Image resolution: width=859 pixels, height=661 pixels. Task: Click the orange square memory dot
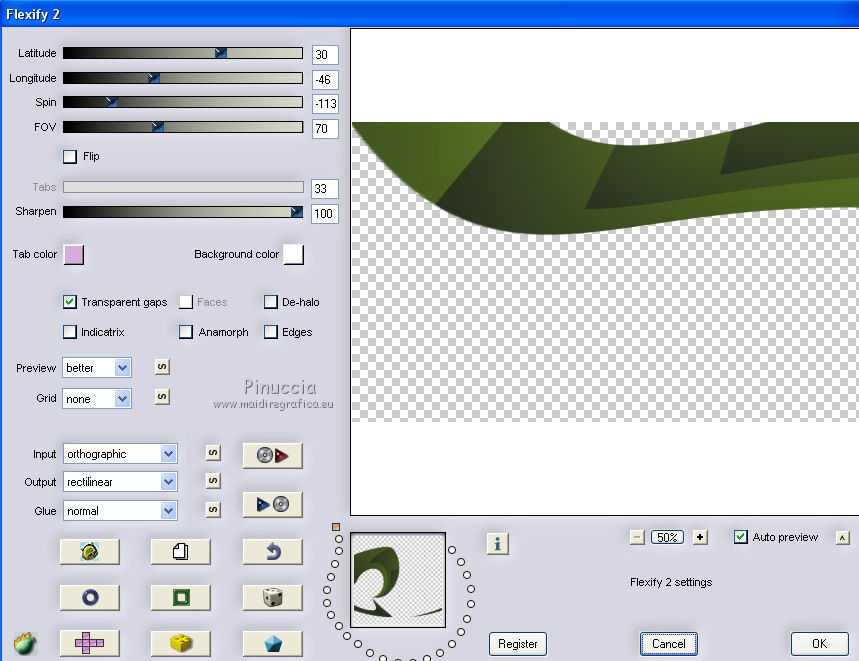(336, 527)
